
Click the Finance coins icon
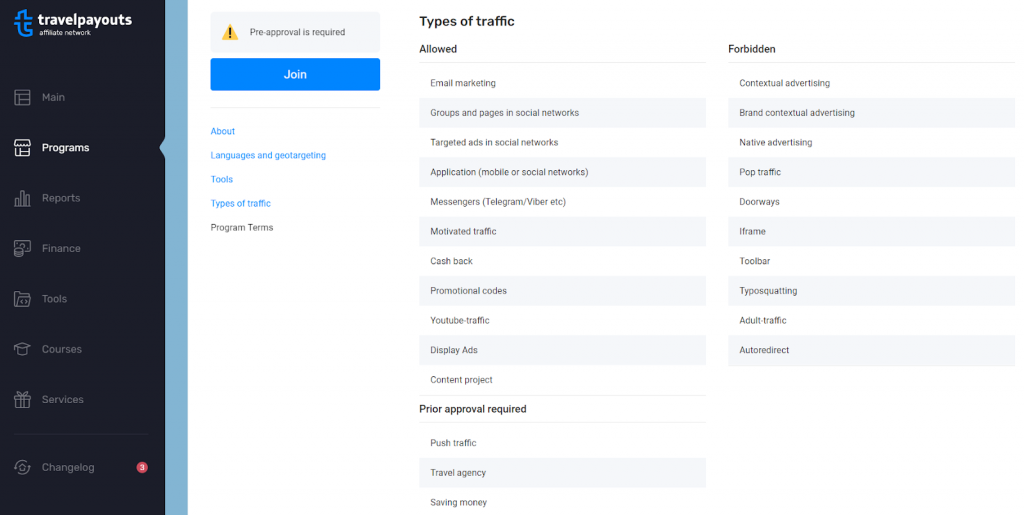click(22, 248)
